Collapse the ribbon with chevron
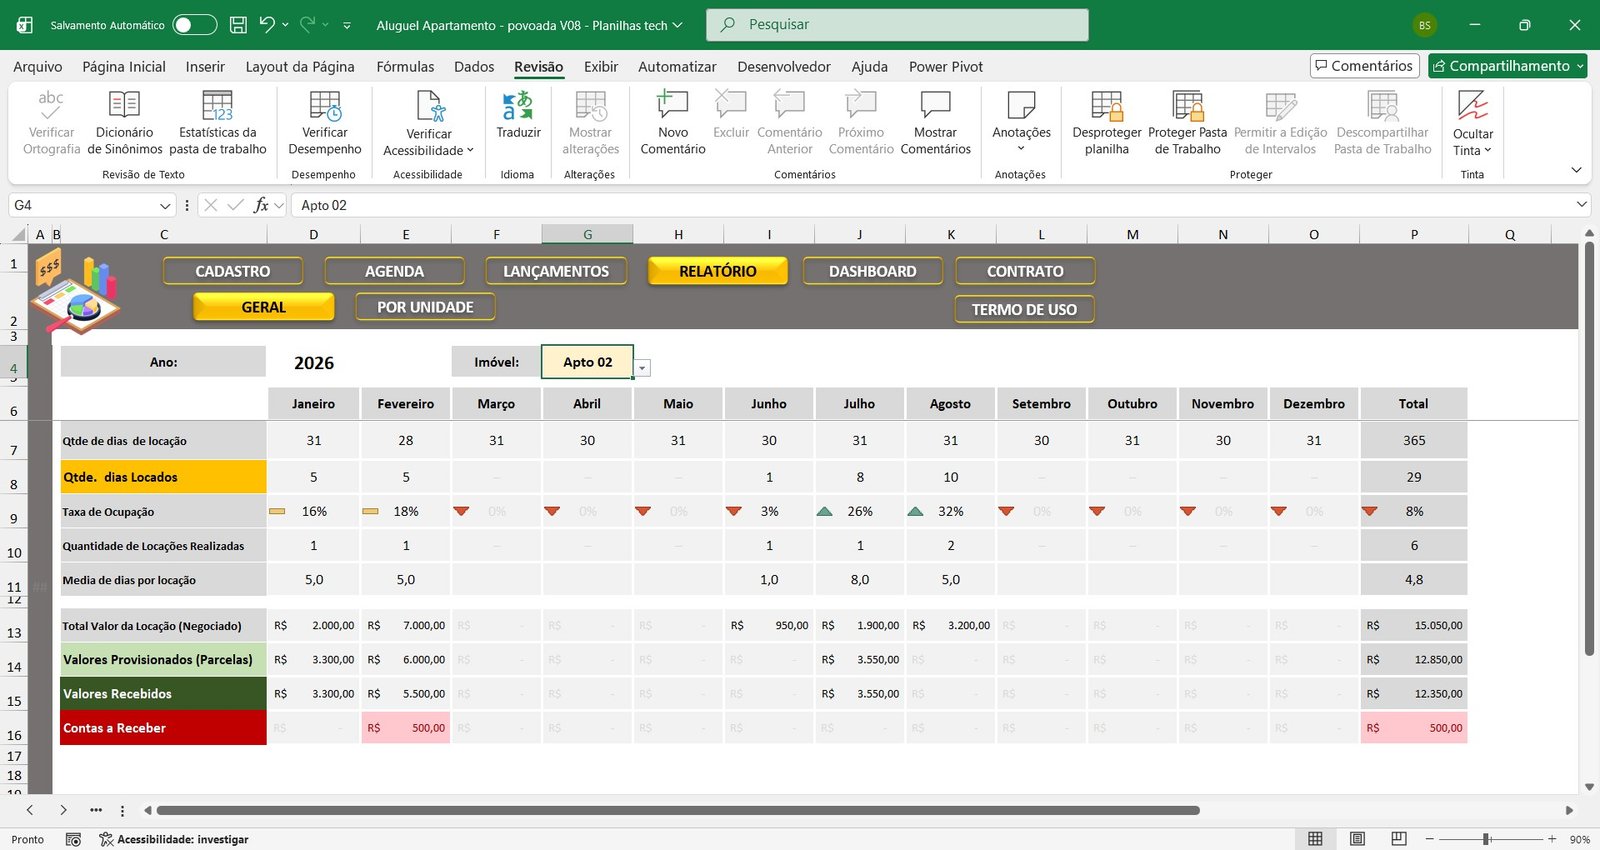Image resolution: width=1600 pixels, height=850 pixels. point(1576,170)
